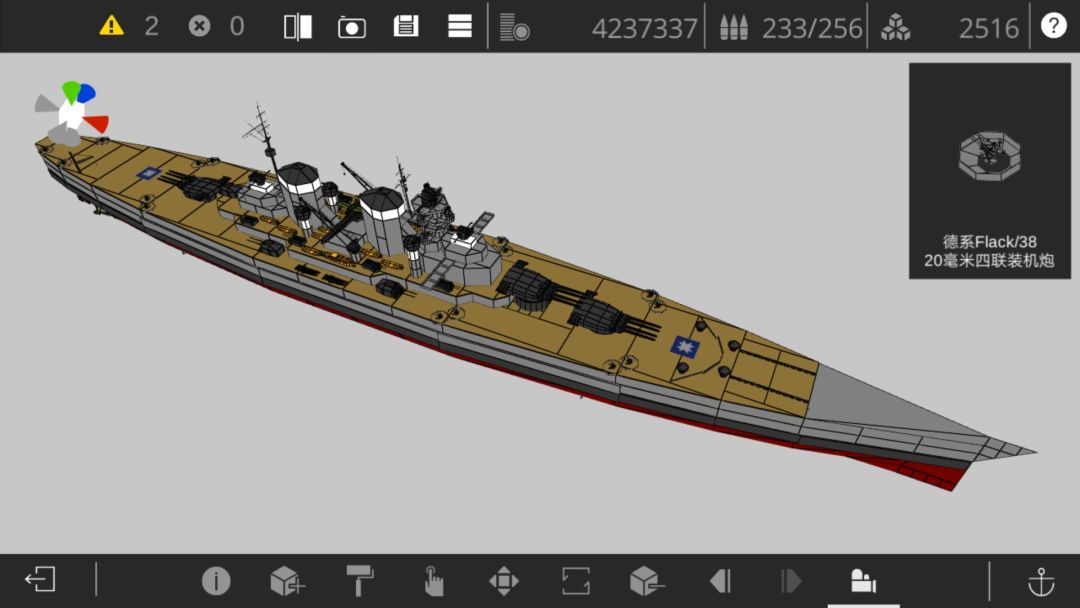1080x608 pixels.
Task: Click the block count 2516
Action: 988,28
